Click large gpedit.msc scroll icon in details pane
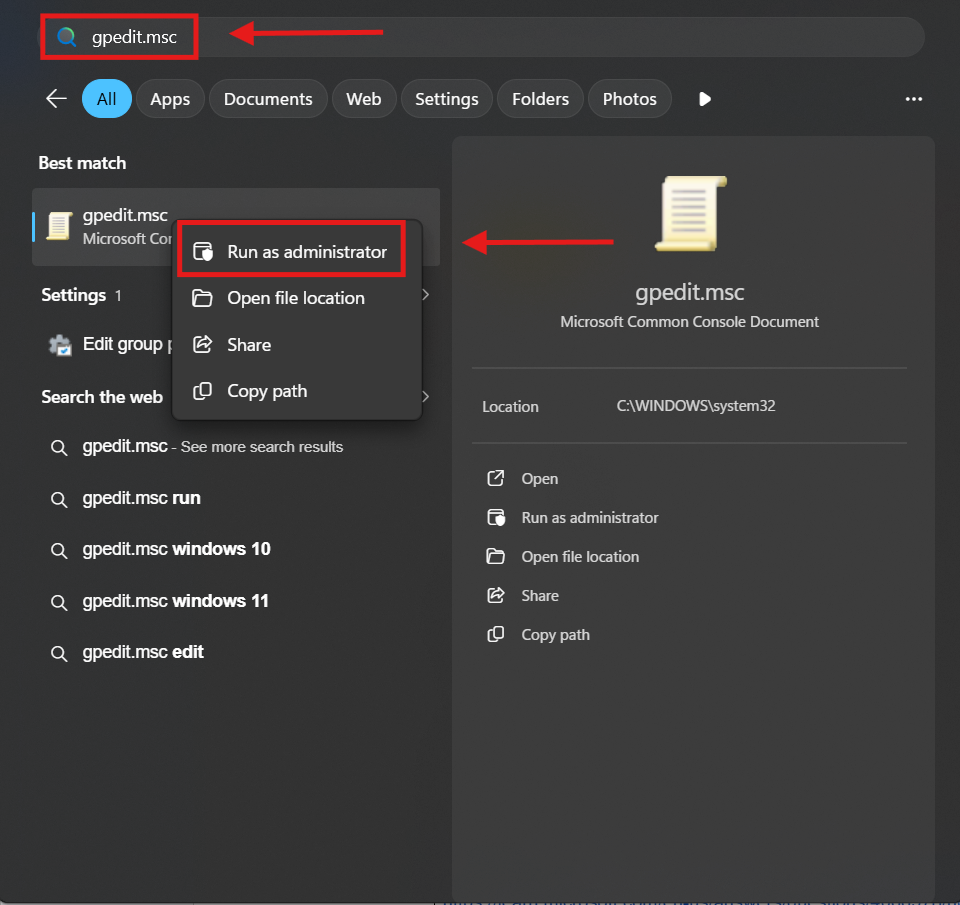Viewport: 960px width, 905px height. (690, 213)
